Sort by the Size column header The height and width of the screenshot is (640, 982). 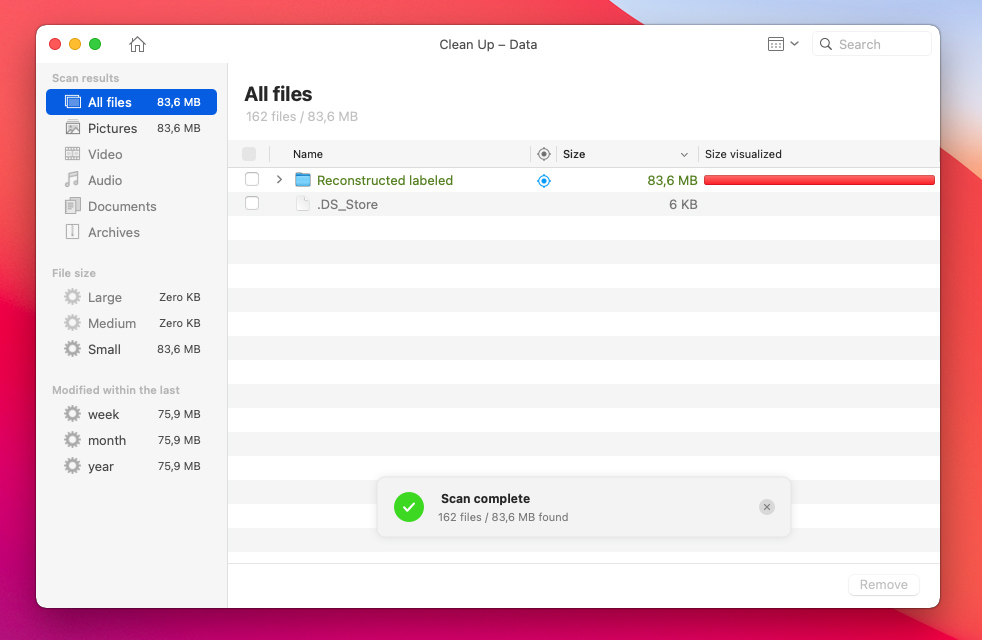574,154
